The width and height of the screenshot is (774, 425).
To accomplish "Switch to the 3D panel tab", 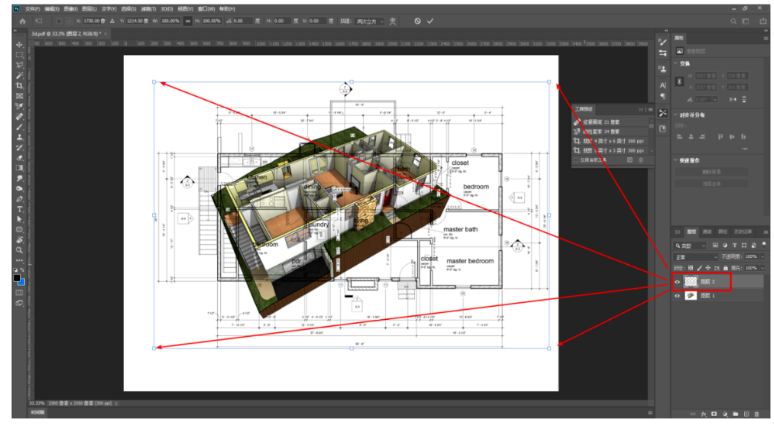I will tap(677, 232).
